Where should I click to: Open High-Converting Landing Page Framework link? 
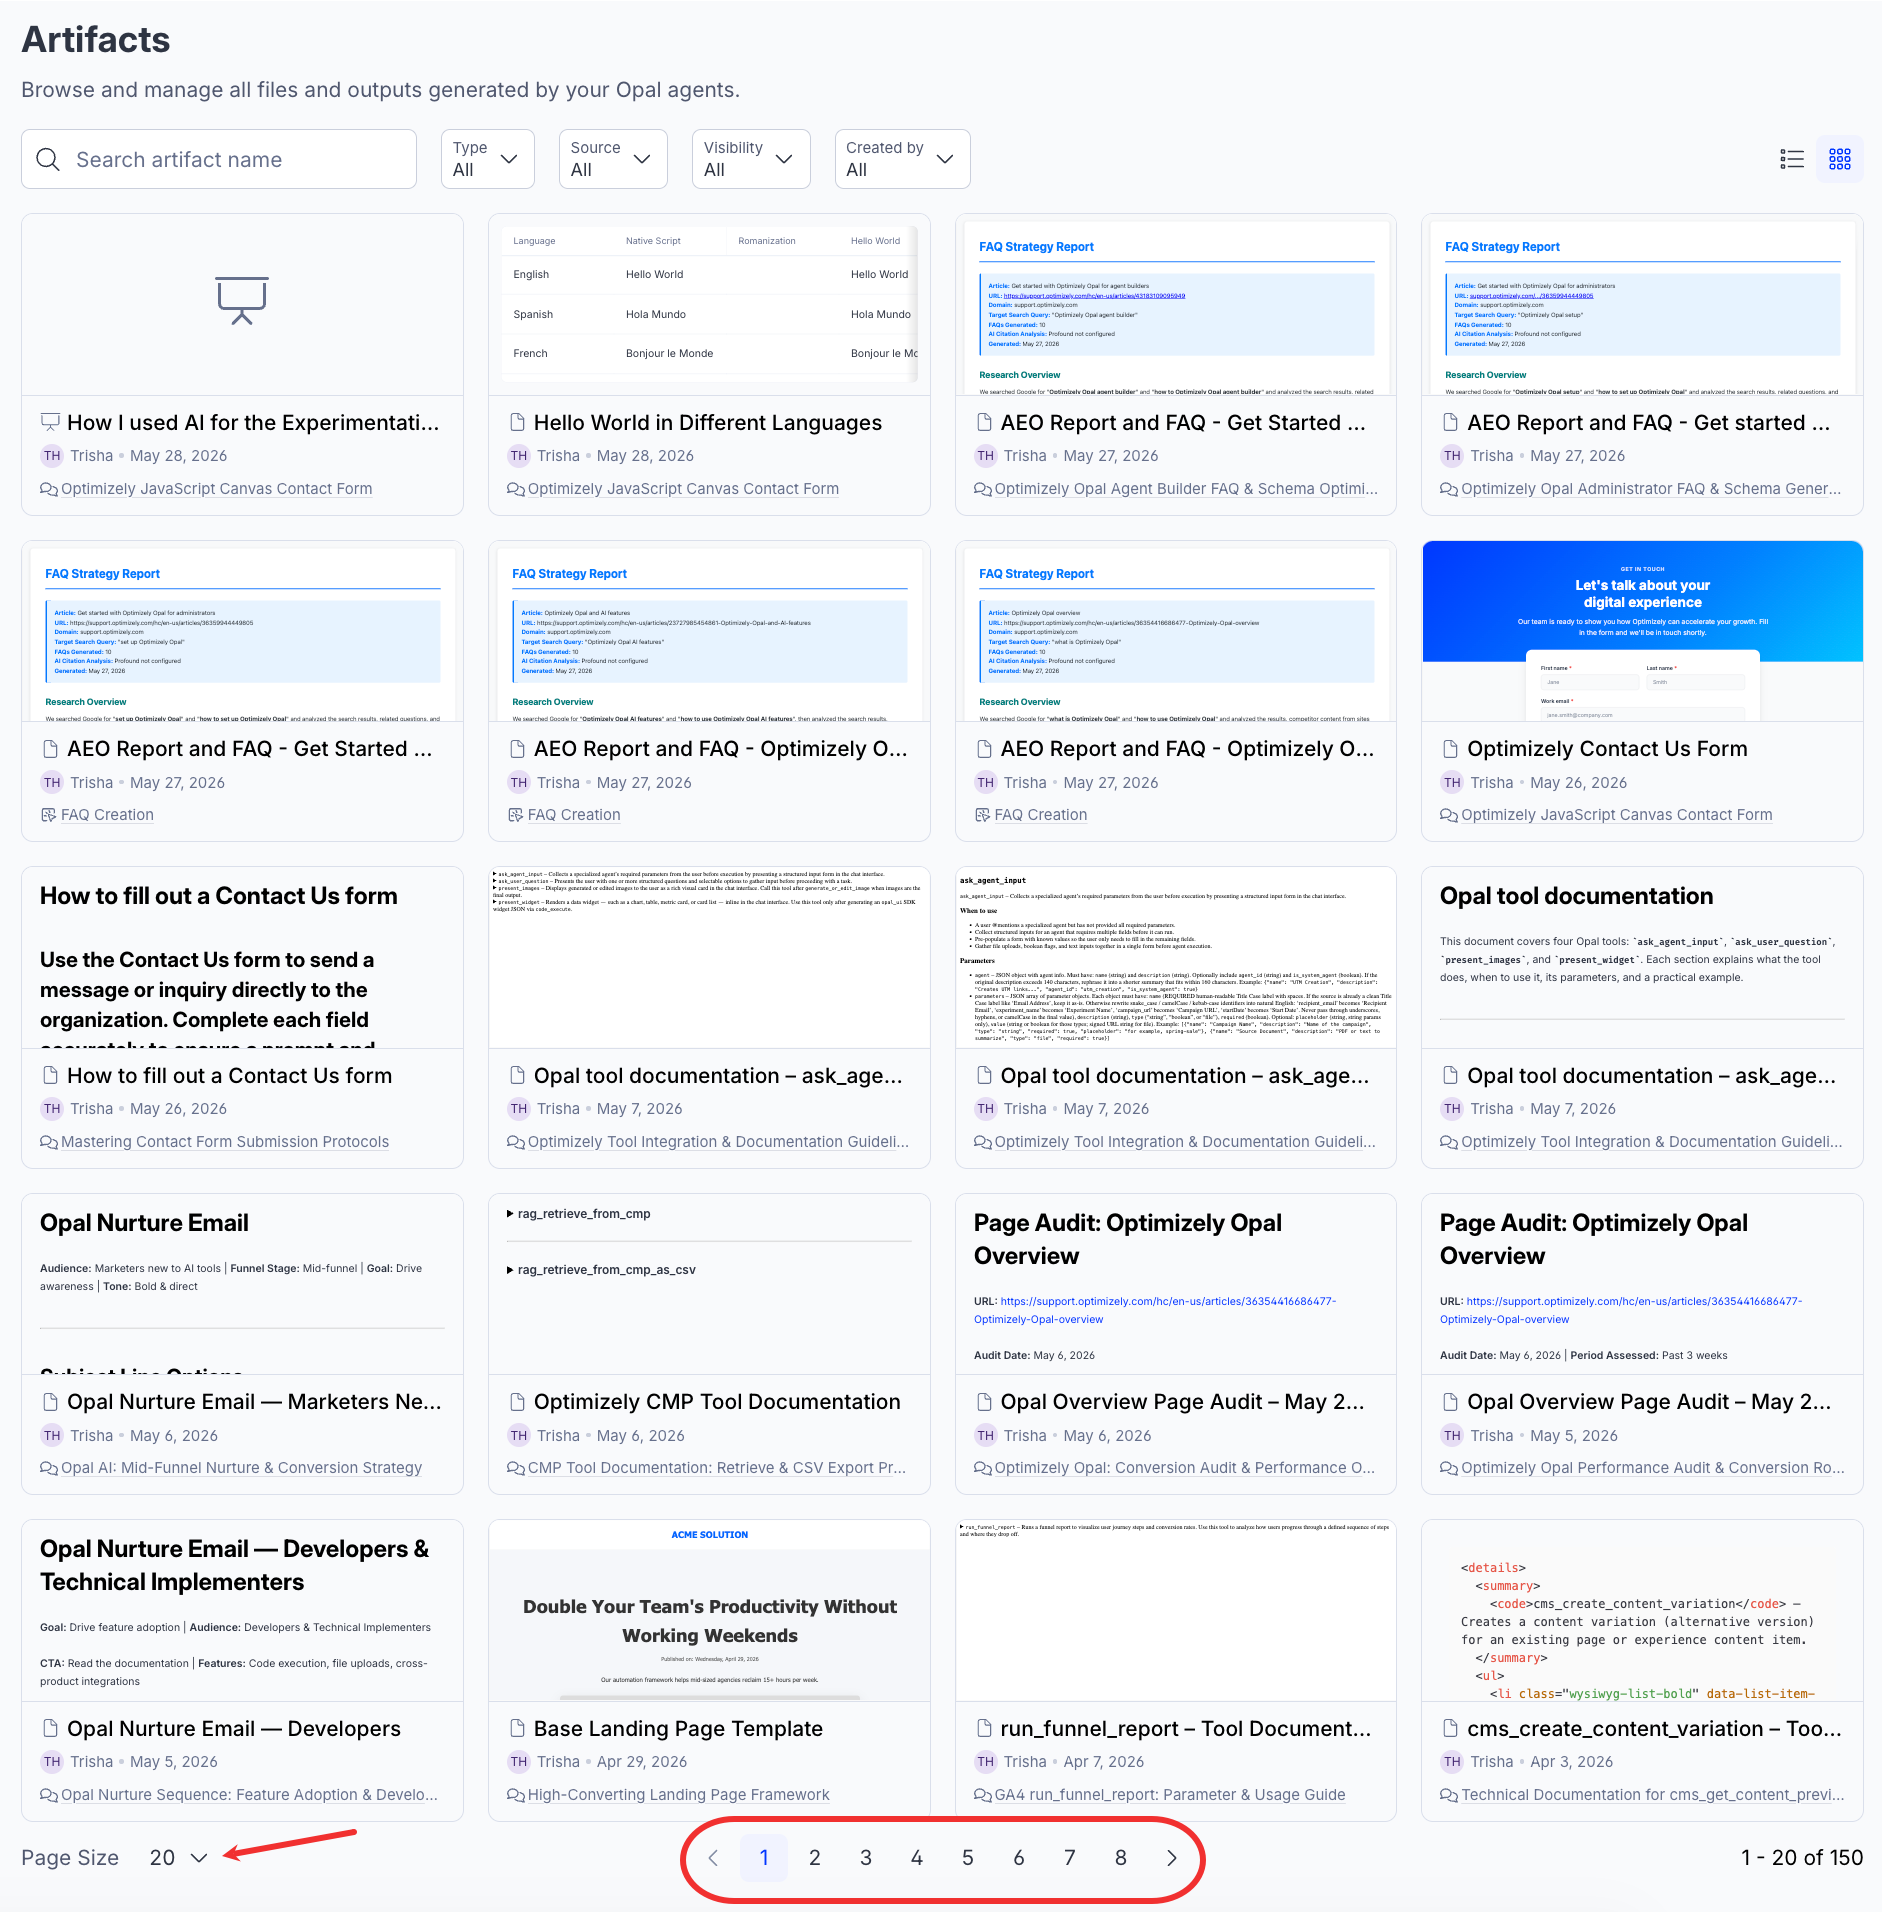pos(679,1795)
